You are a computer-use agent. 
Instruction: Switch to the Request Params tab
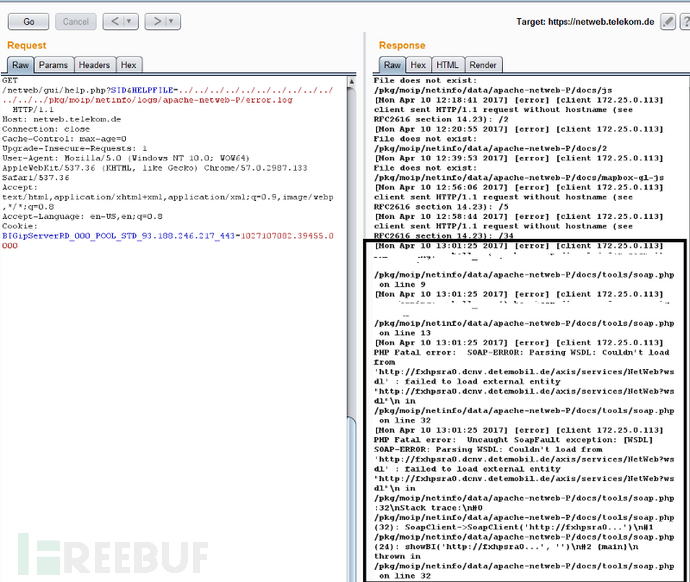53,65
